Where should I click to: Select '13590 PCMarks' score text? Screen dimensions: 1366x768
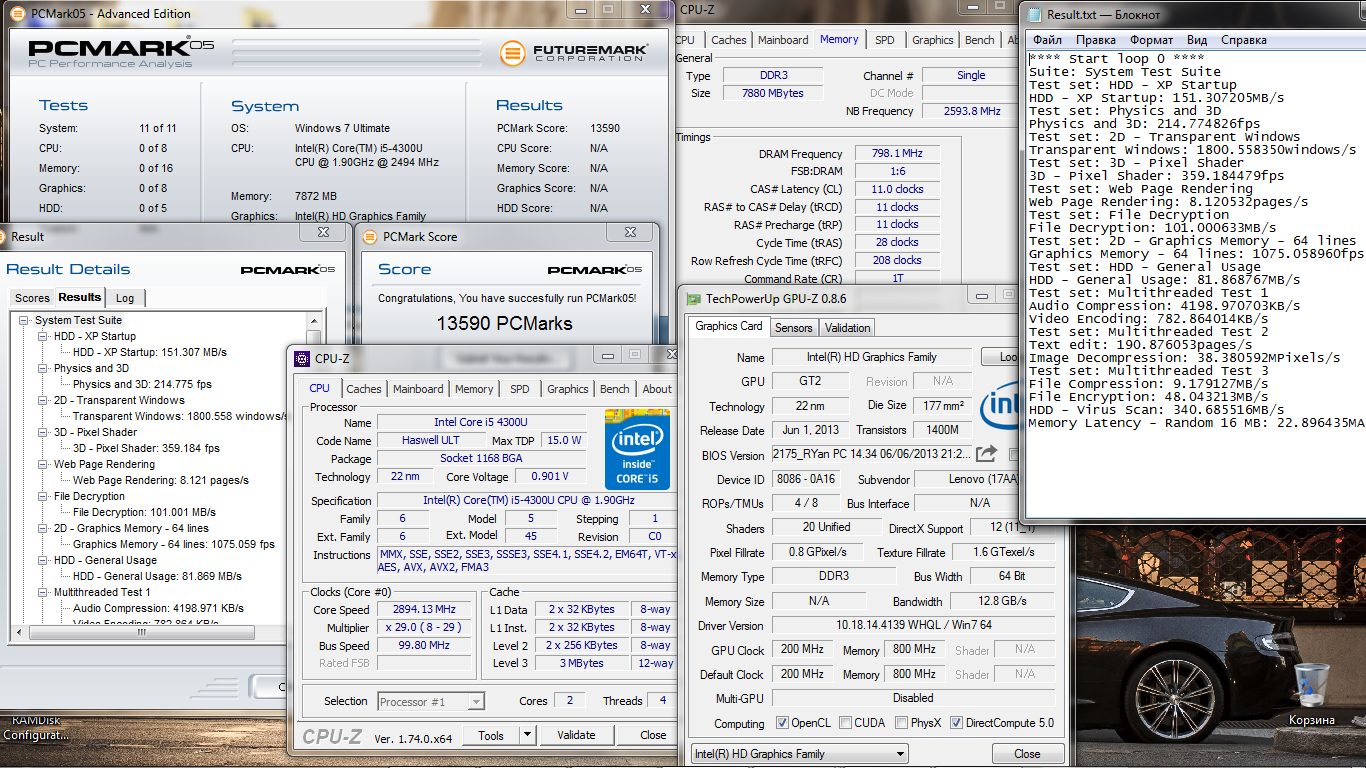pos(505,324)
